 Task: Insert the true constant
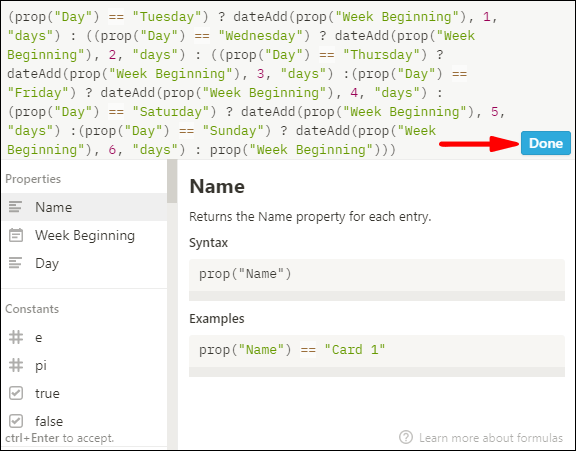pos(84,393)
